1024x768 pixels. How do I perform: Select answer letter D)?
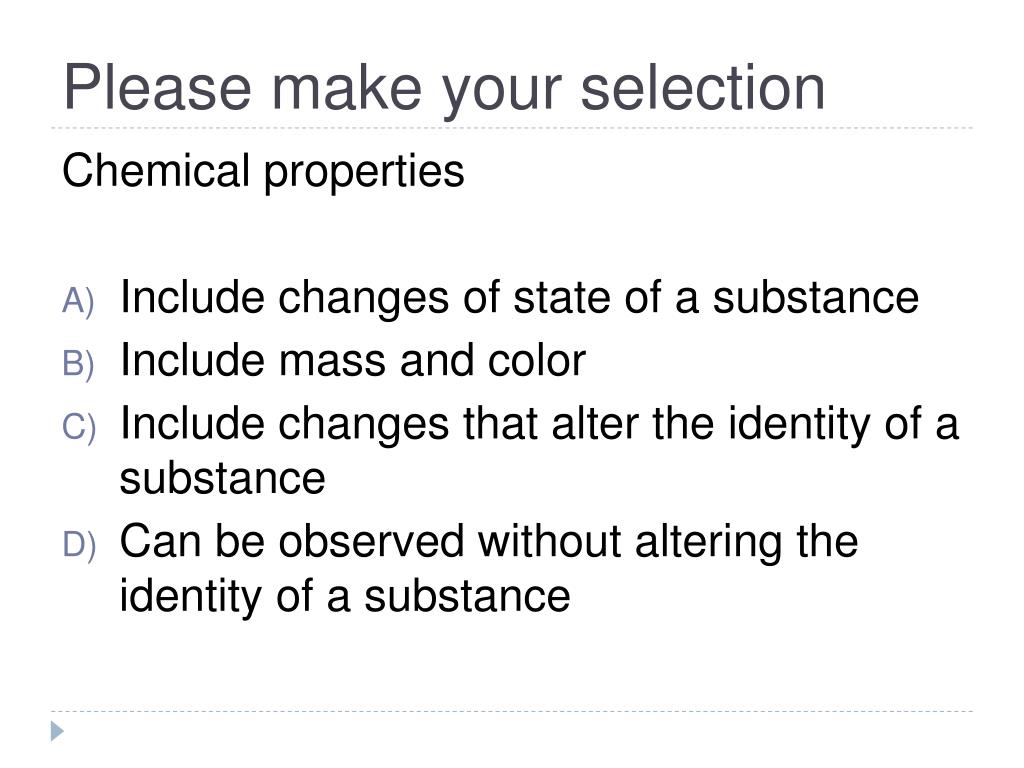click(79, 544)
